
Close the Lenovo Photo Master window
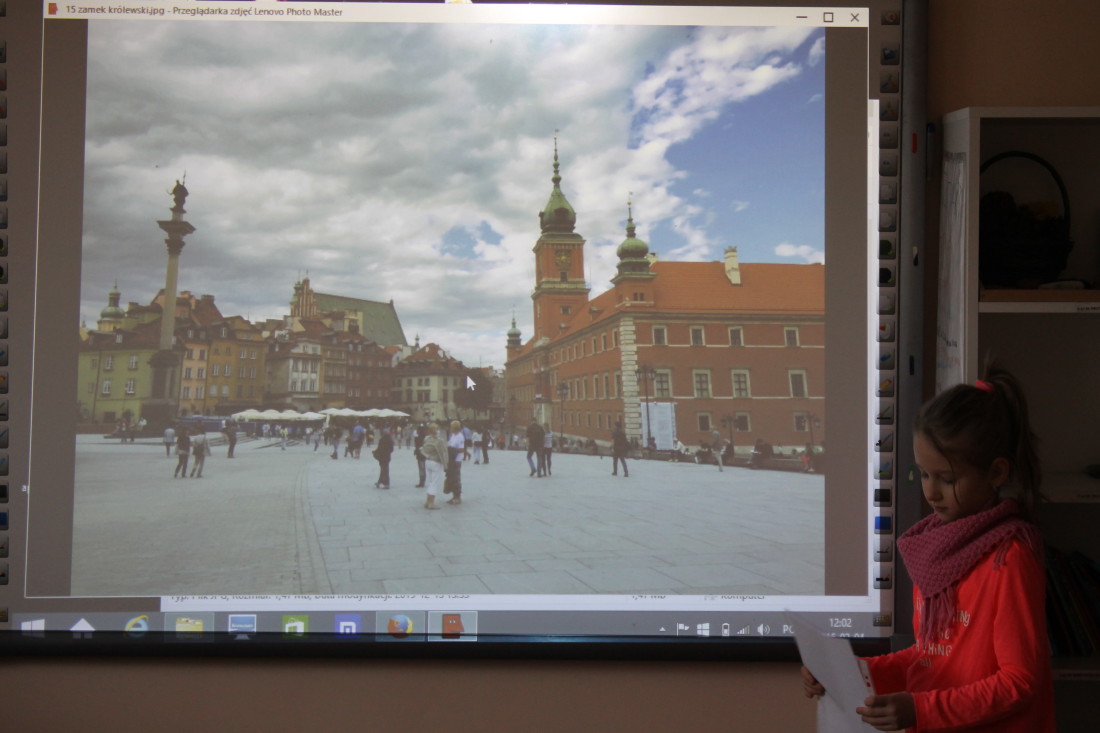(854, 18)
